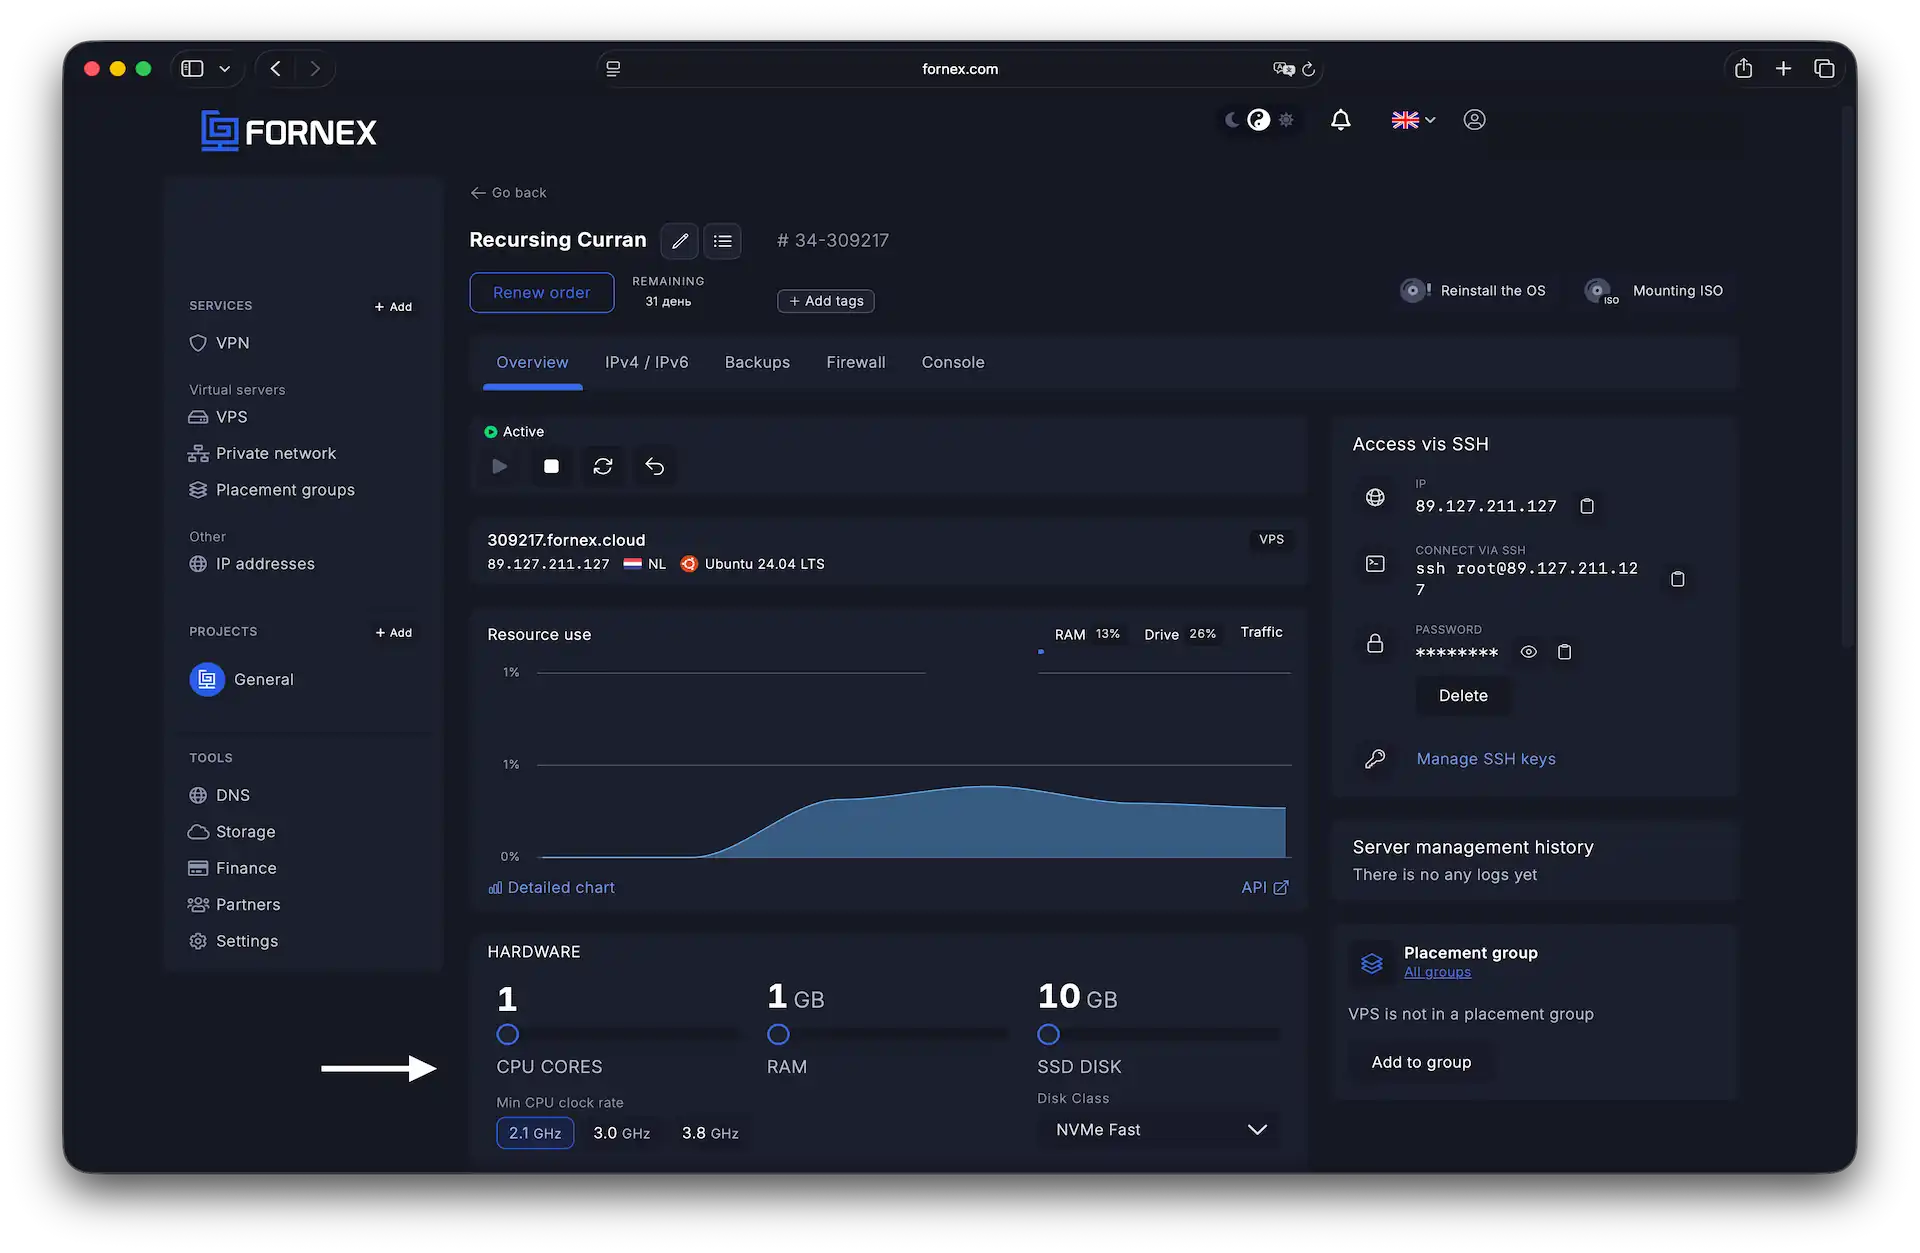Go back to previous page

[508, 193]
